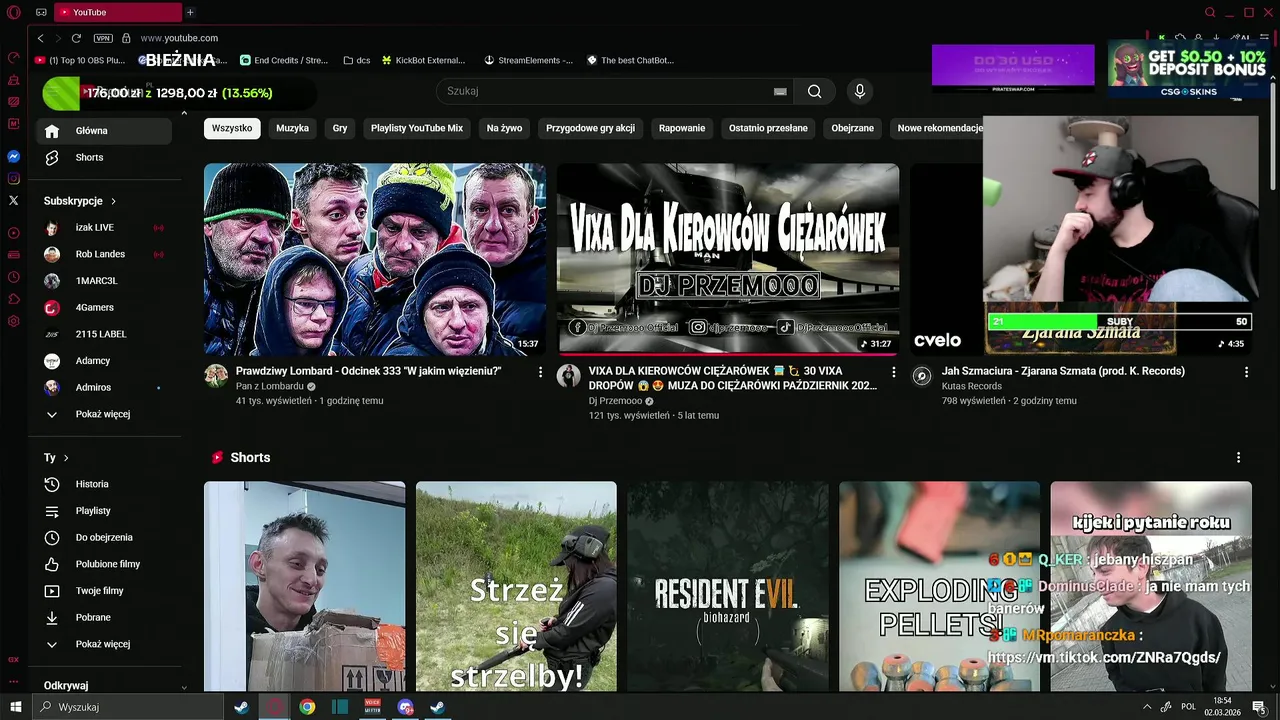Click sidebar scroll-up arrow

[184, 113]
